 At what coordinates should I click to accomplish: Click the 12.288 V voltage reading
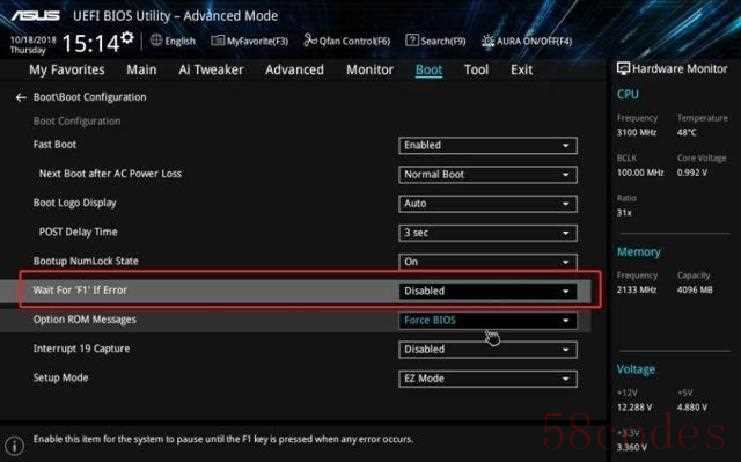pyautogui.click(x=635, y=407)
